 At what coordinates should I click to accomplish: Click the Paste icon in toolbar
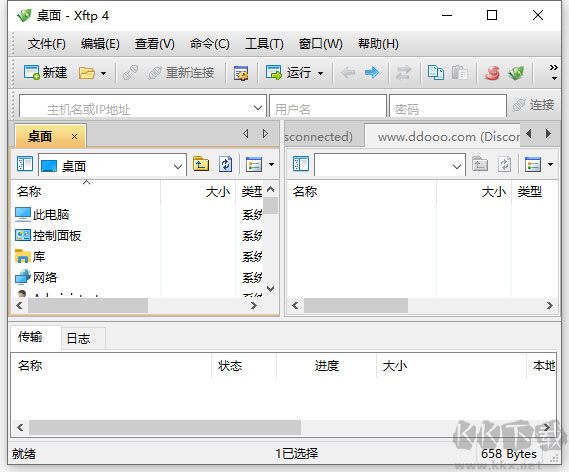coord(459,73)
